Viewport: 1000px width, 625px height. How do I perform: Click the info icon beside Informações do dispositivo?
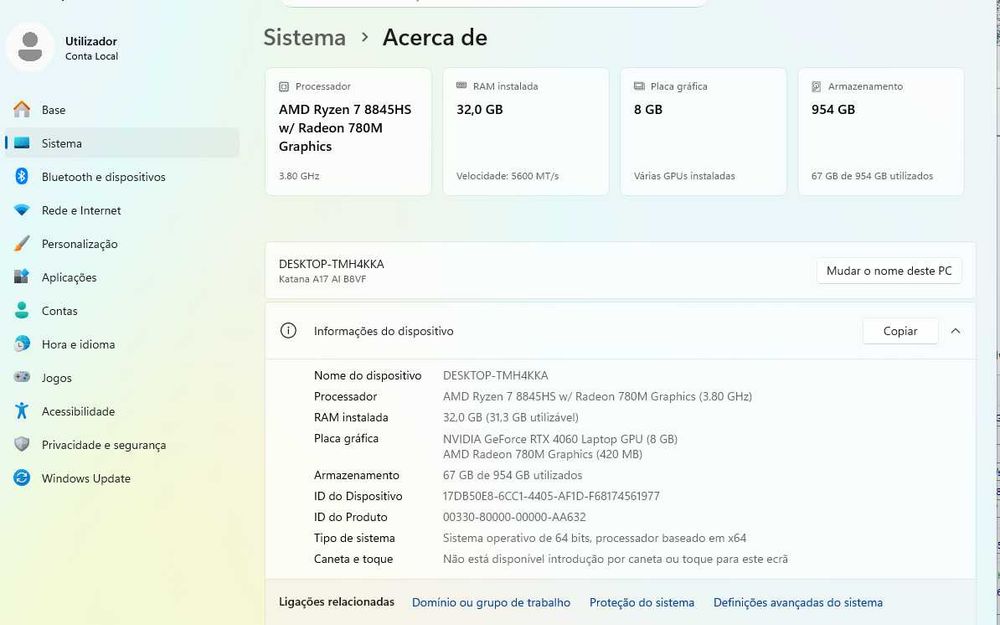(288, 331)
